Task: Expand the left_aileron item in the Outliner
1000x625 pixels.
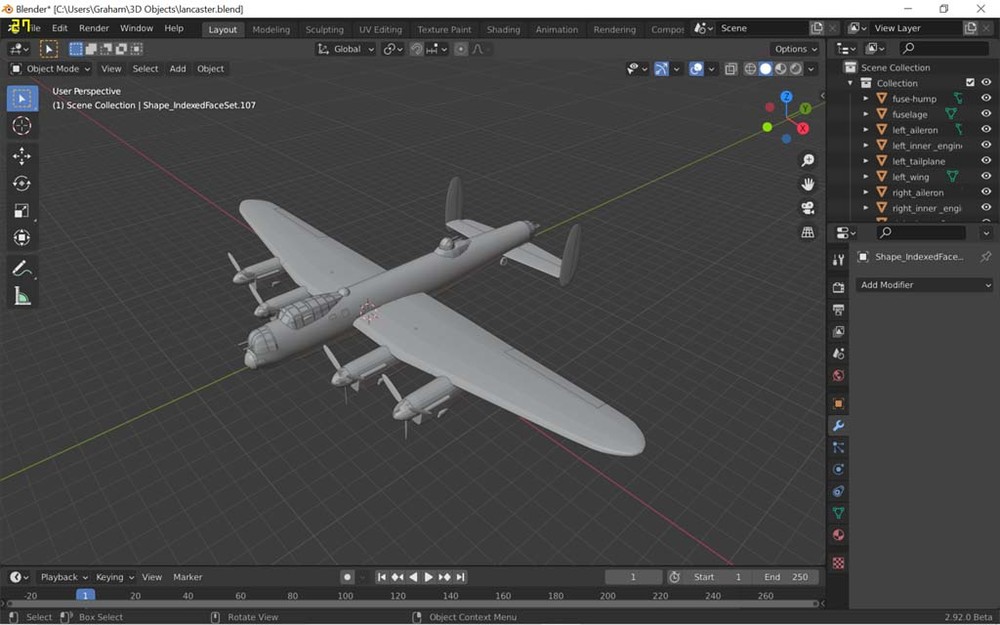Action: click(x=866, y=129)
